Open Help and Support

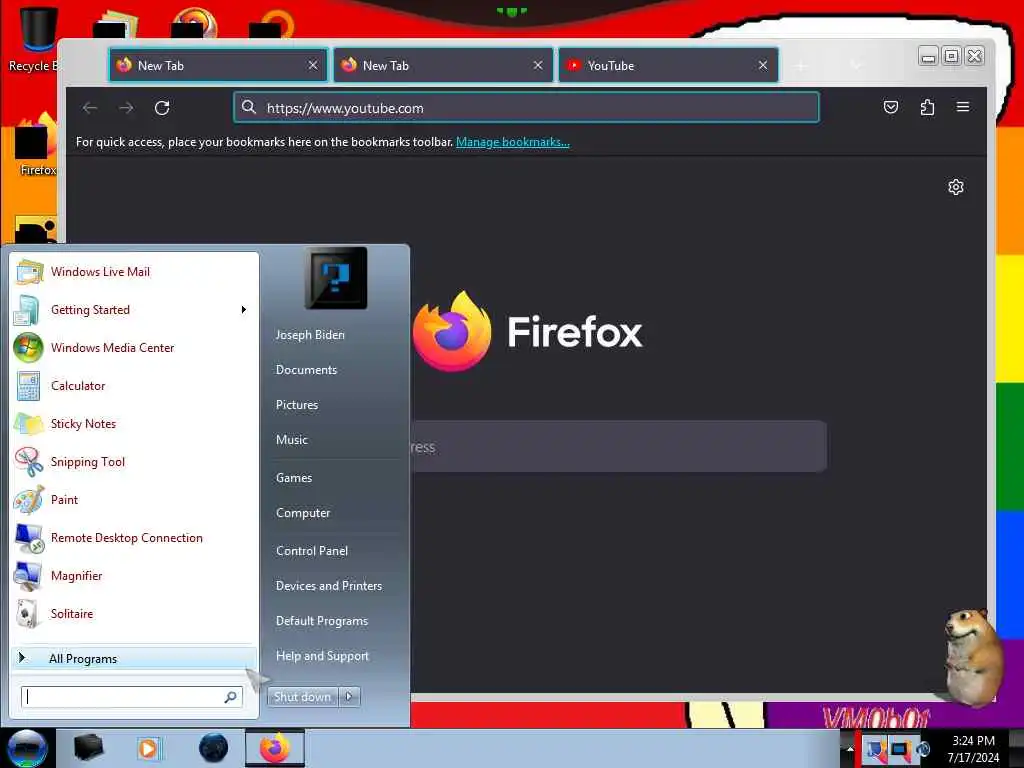[322, 656]
